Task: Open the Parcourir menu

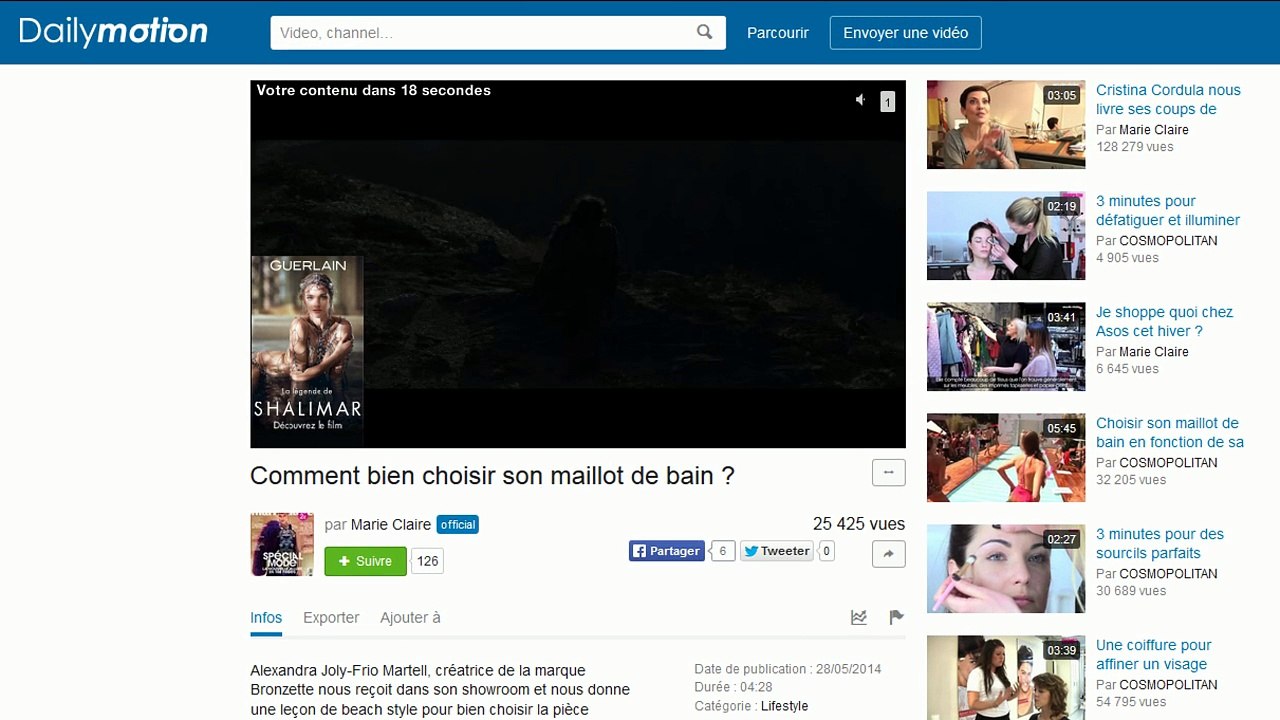Action: pyautogui.click(x=778, y=32)
